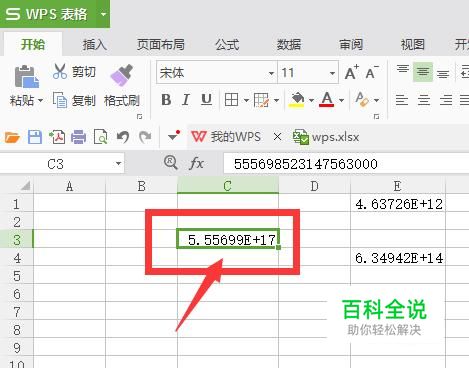Open the 公式 ribbon tab
The height and width of the screenshot is (368, 469).
pyautogui.click(x=227, y=44)
